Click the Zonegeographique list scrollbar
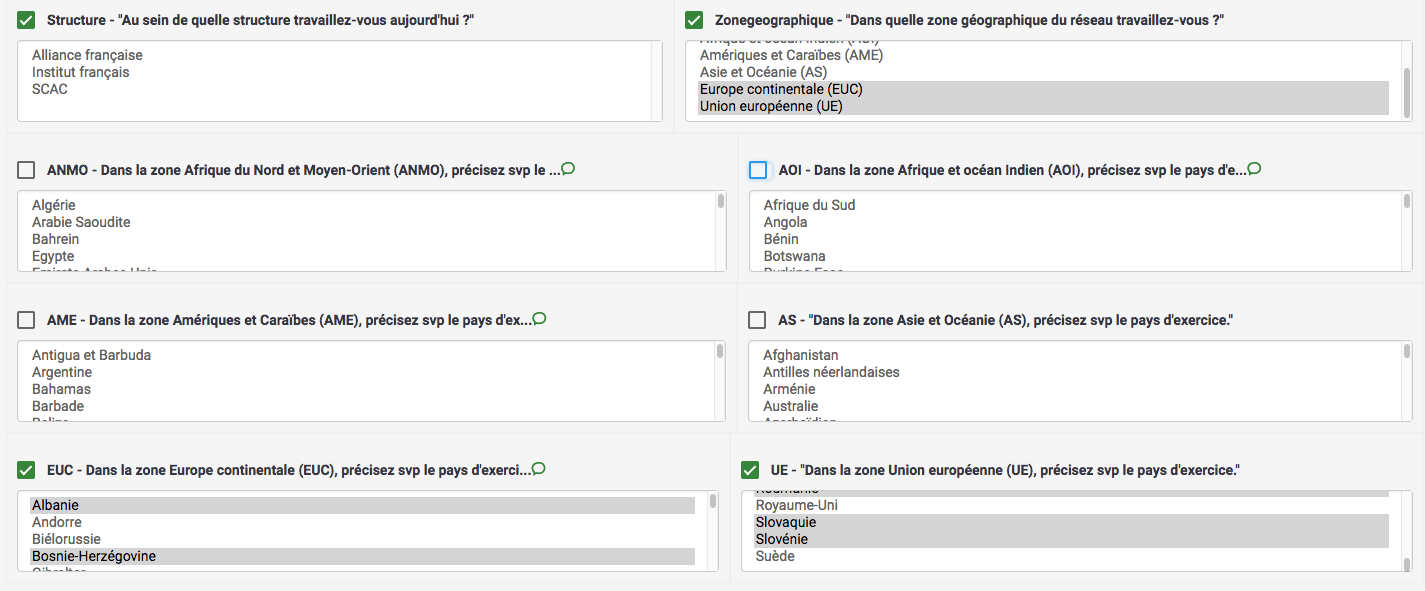1425x591 pixels. [1406, 90]
